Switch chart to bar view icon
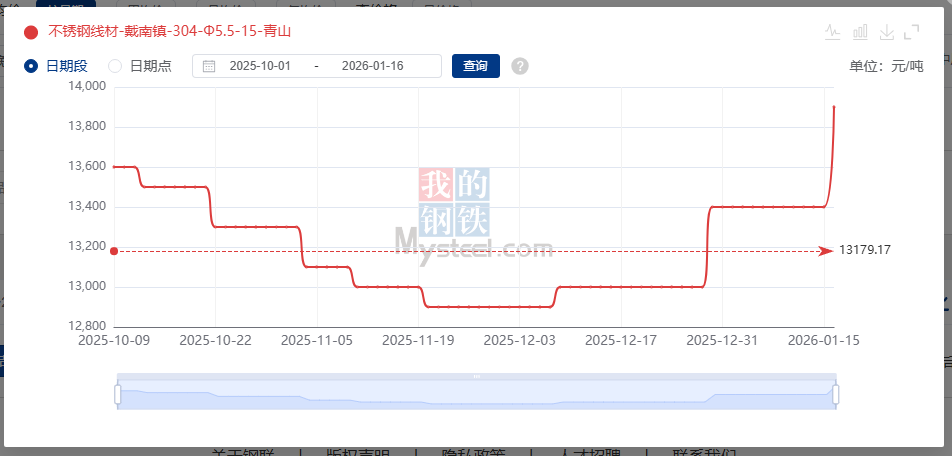 click(x=859, y=32)
